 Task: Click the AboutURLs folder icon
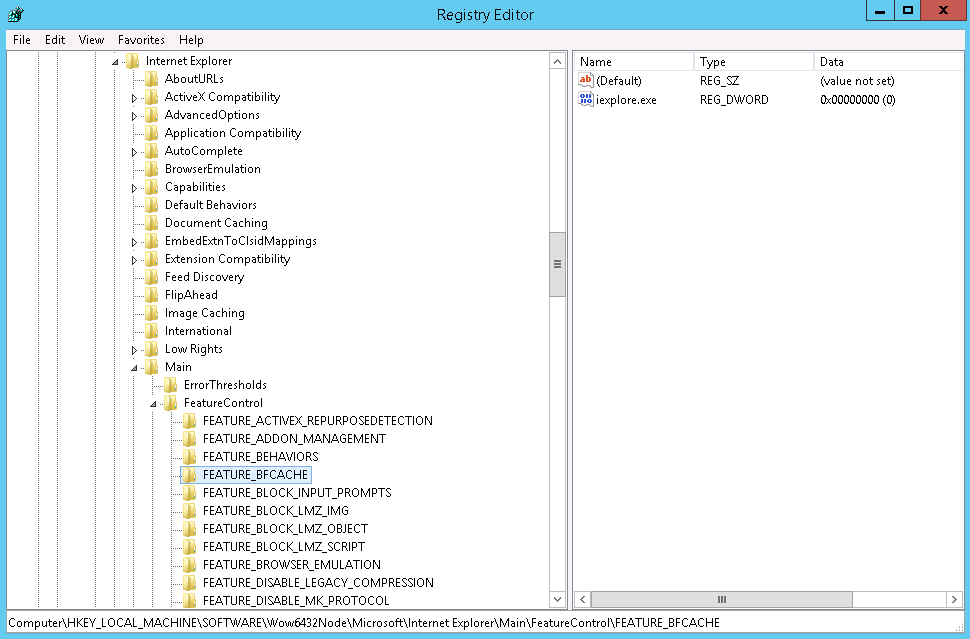[152, 79]
